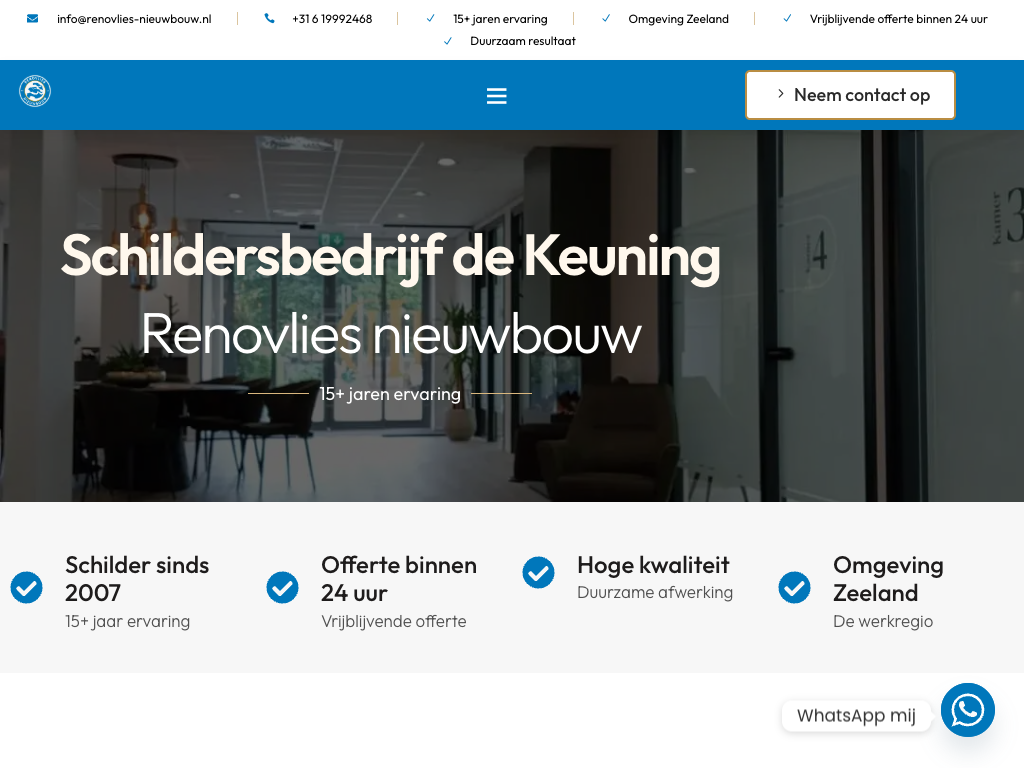Click the top bar 15+ jaren ervaring item
The image size is (1024, 768).
[500, 19]
